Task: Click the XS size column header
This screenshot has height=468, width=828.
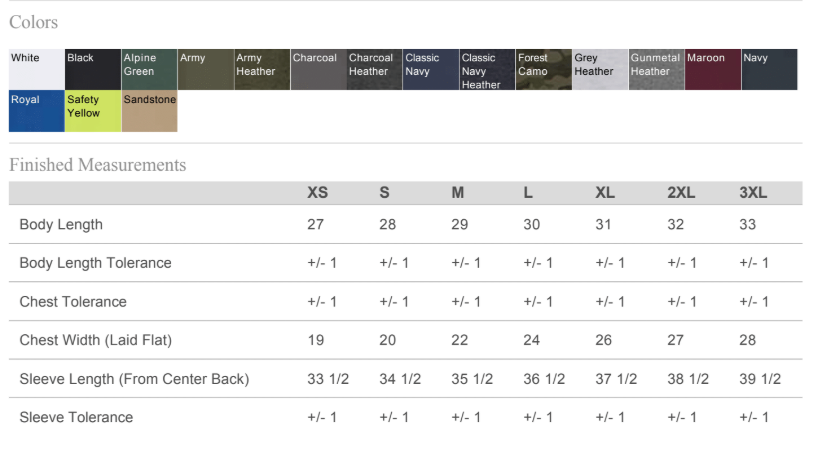Action: 317,193
